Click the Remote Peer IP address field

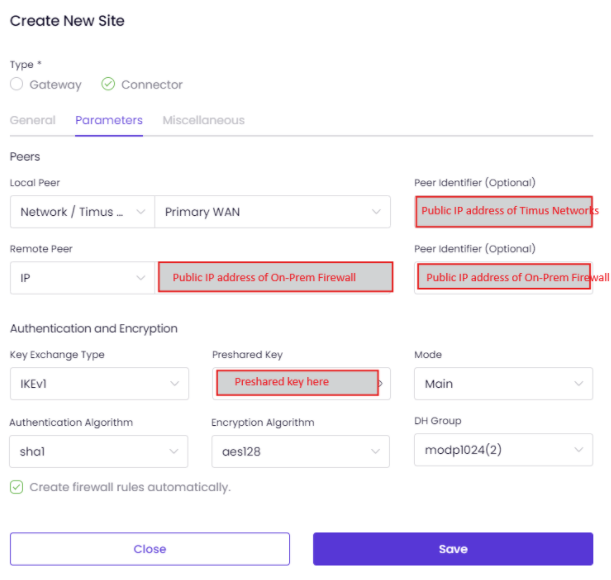275,277
